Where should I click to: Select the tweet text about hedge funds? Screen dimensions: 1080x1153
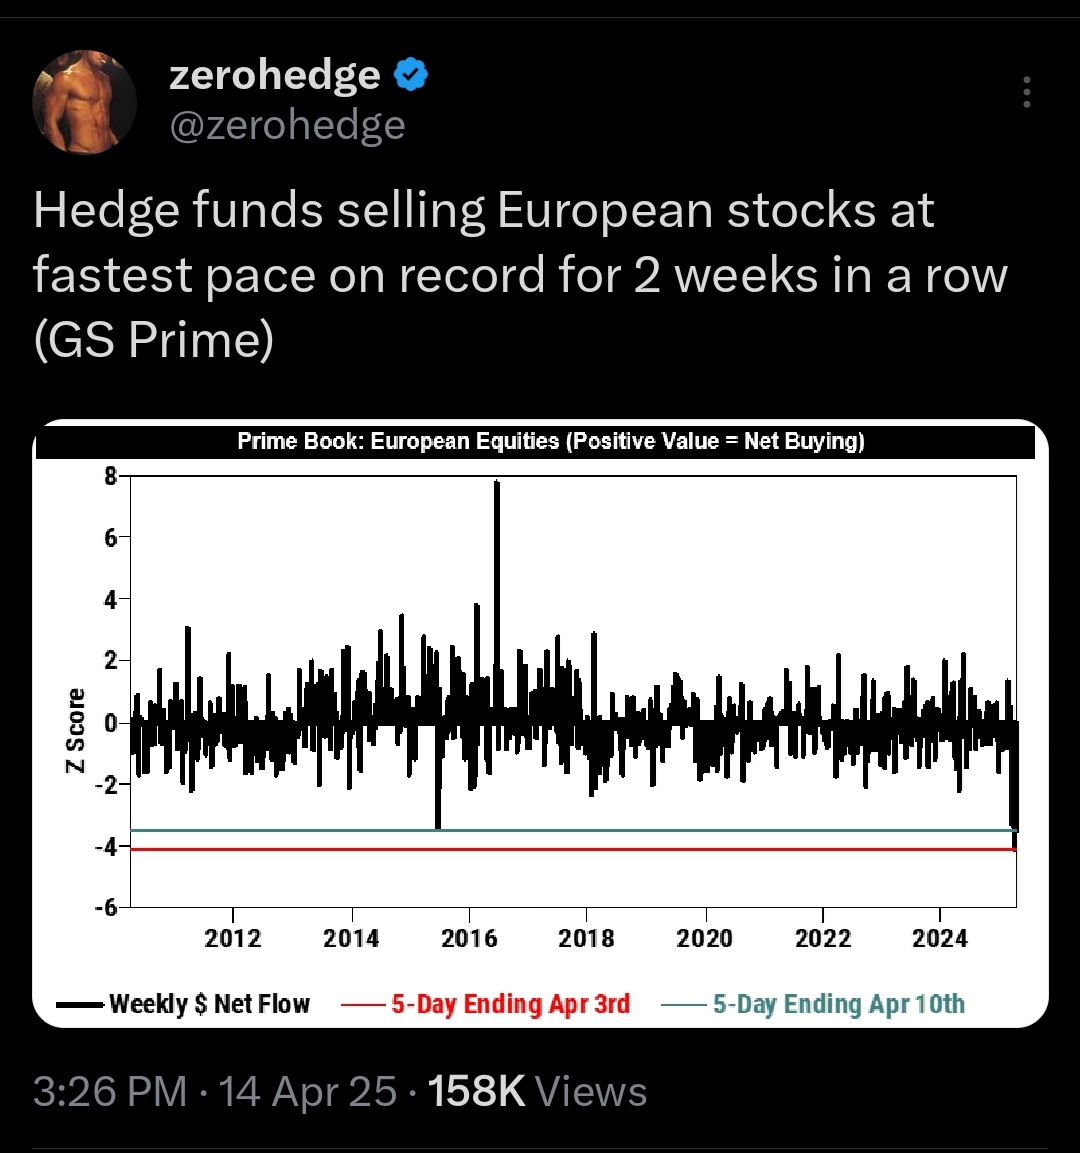pyautogui.click(x=520, y=275)
